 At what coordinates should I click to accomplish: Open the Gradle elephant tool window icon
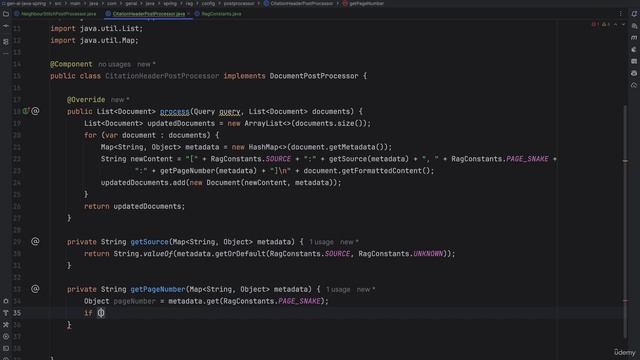point(634,49)
